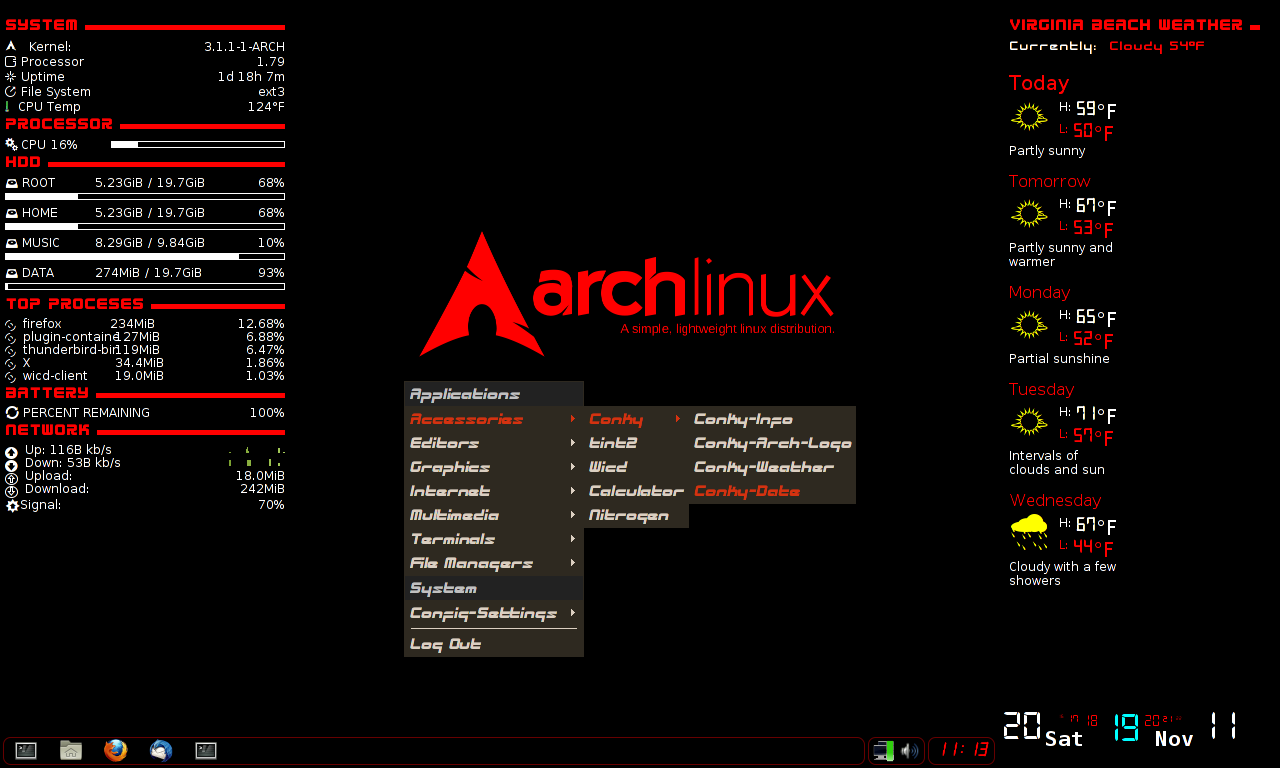Click Tuesday's sun weather icon
The height and width of the screenshot is (768, 1280).
(x=1029, y=421)
